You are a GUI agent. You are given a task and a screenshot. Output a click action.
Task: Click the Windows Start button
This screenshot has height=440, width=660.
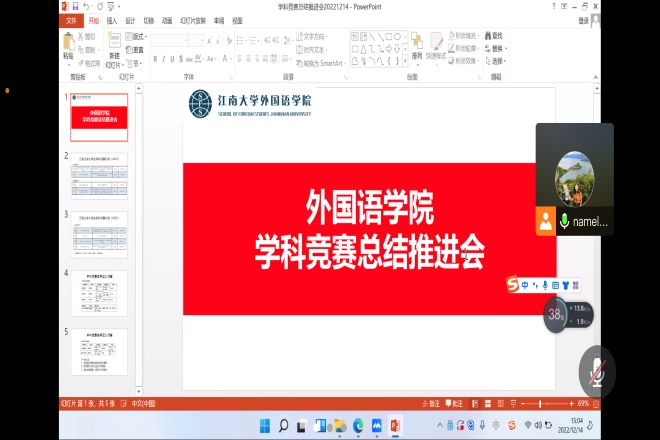click(264, 426)
